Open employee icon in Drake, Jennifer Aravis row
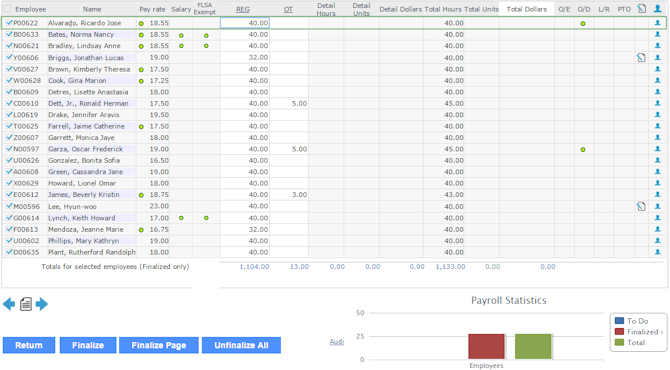Image resolution: width=670 pixels, height=370 pixels. pyautogui.click(x=658, y=115)
